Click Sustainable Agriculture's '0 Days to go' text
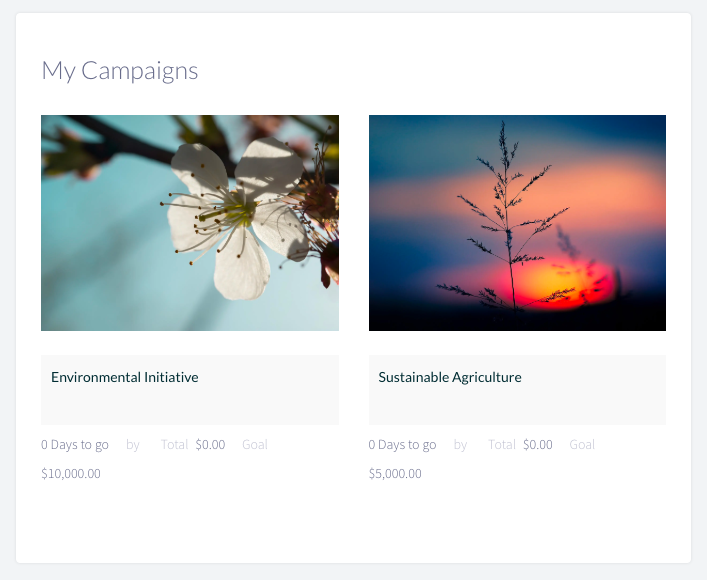707x580 pixels. 402,445
